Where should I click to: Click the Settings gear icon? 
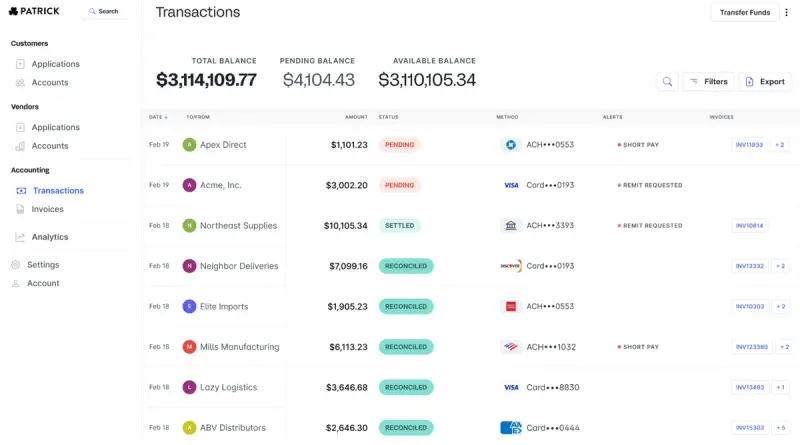pos(16,264)
